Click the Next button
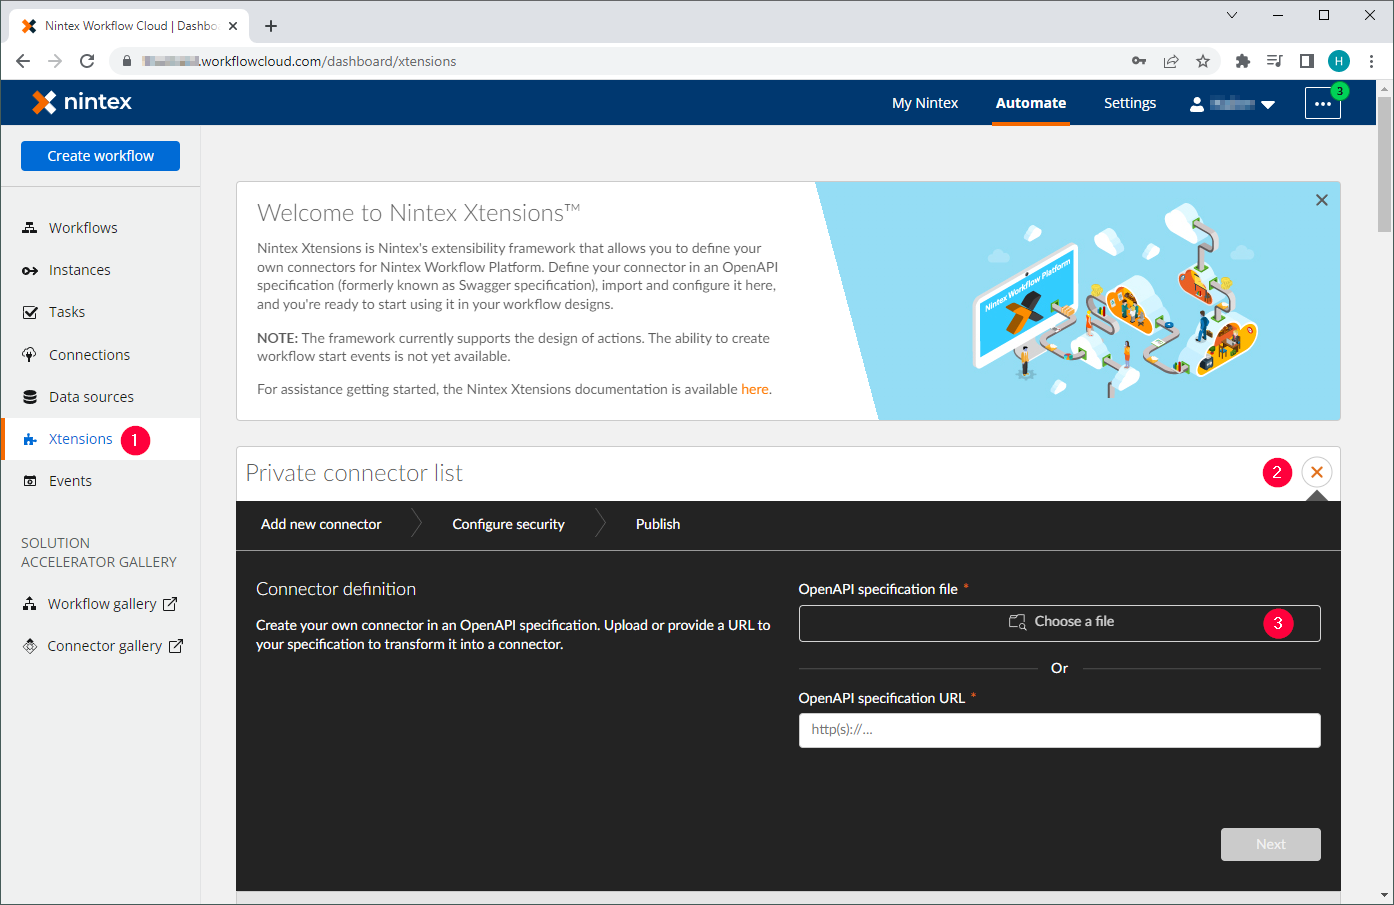The height and width of the screenshot is (905, 1394). [x=1271, y=844]
